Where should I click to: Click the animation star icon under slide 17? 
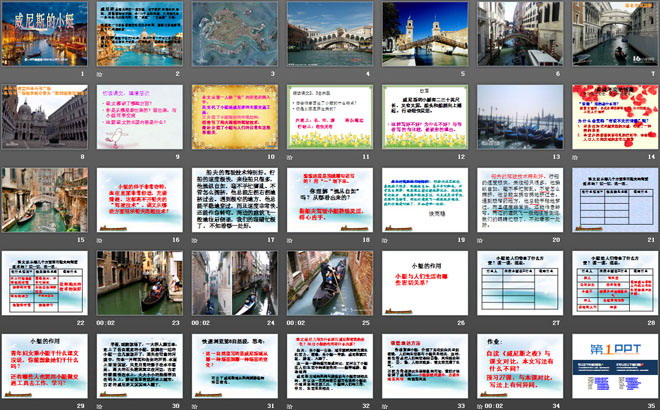195,240
